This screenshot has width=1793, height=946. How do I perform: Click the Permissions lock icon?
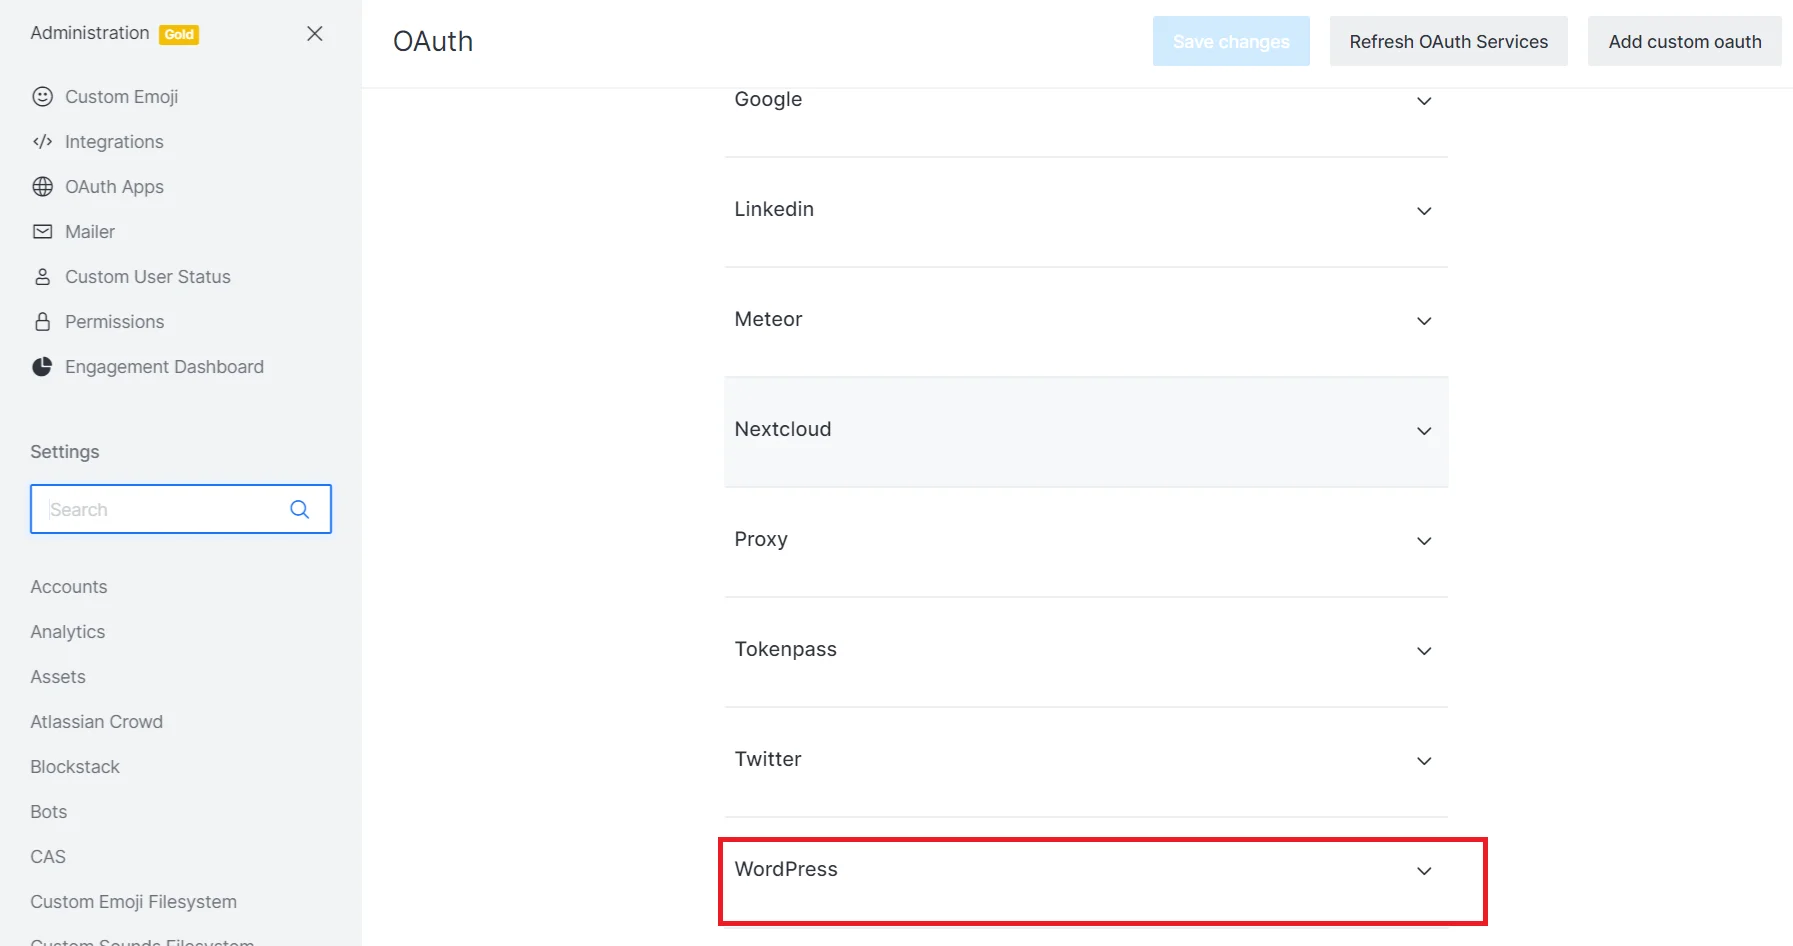(42, 321)
